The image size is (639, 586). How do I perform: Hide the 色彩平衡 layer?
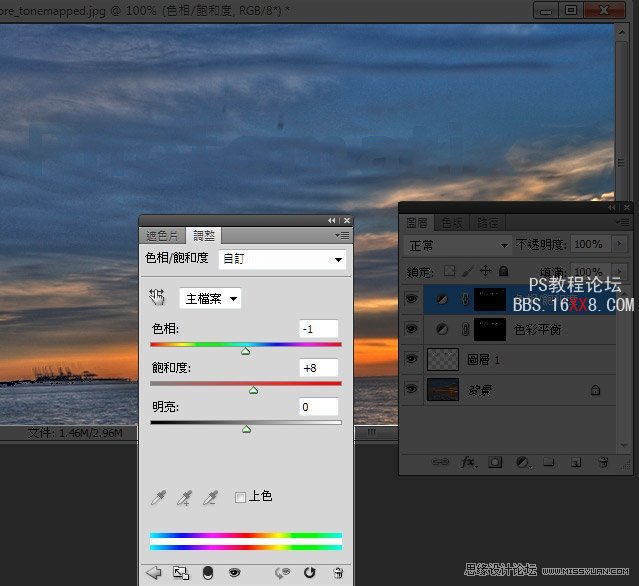(x=412, y=328)
